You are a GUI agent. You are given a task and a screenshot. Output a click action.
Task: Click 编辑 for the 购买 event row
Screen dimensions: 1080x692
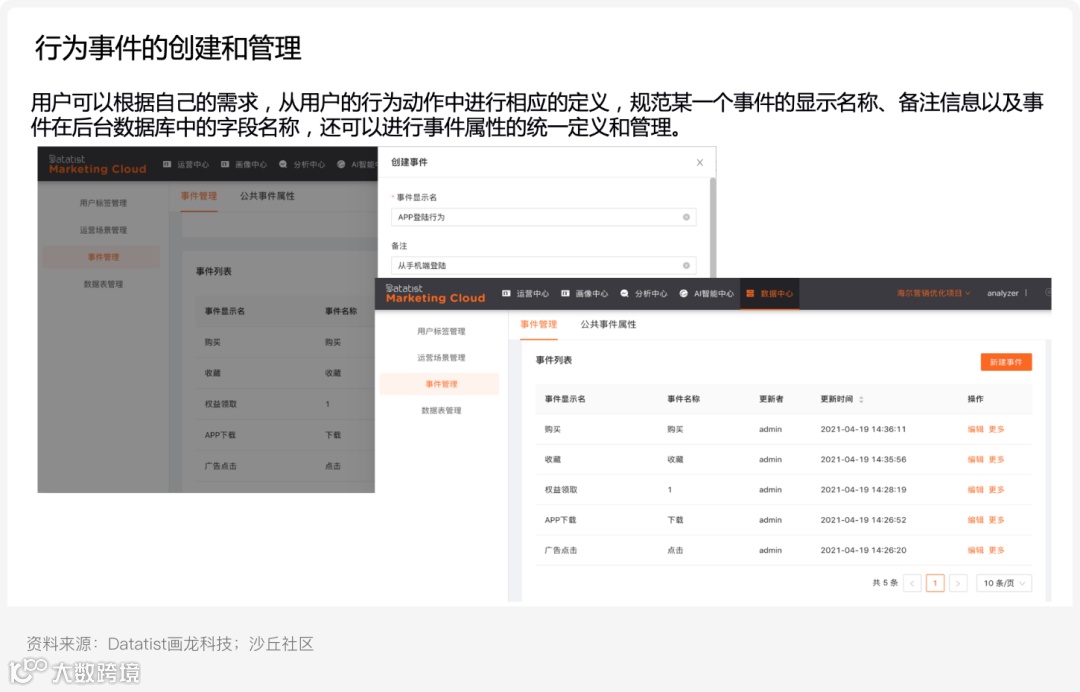pos(975,429)
